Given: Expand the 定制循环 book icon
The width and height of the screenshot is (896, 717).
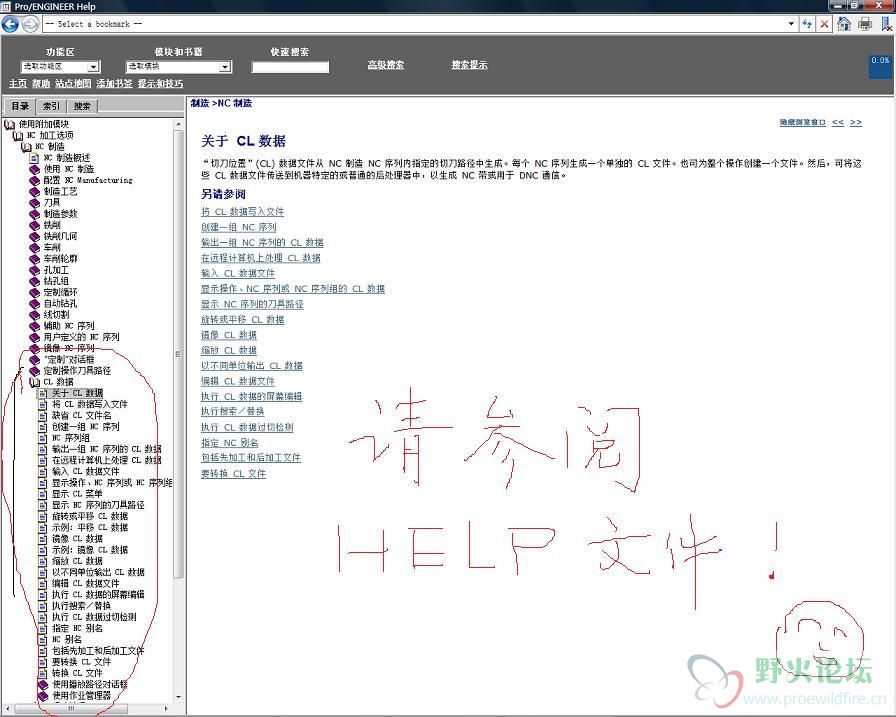Looking at the screenshot, I should [34, 292].
